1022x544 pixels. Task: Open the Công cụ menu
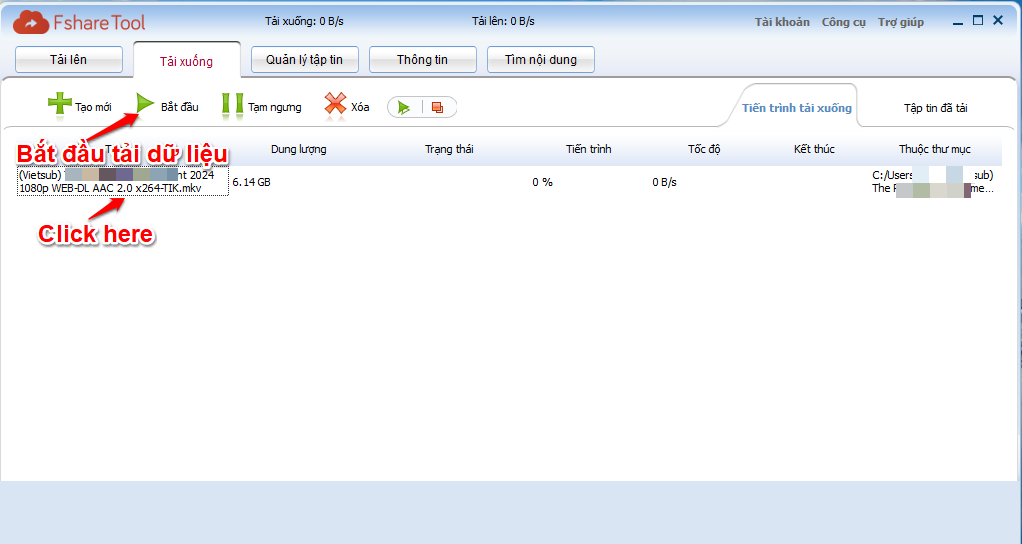tap(843, 22)
